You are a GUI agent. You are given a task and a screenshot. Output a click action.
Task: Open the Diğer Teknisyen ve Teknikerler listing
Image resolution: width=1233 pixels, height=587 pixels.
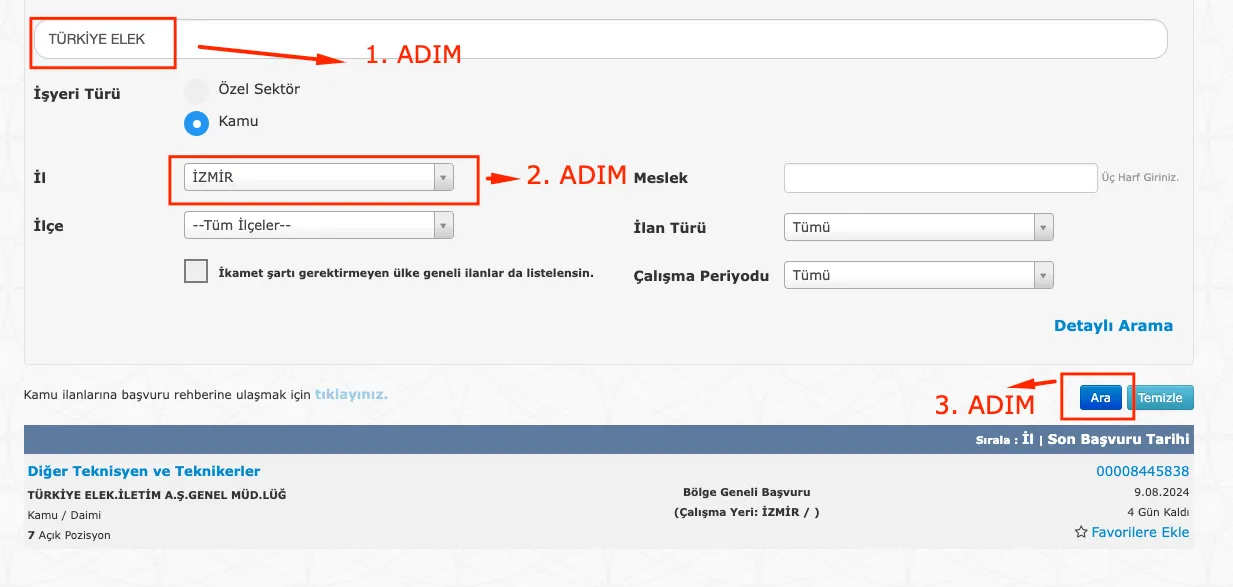pyautogui.click(x=144, y=471)
